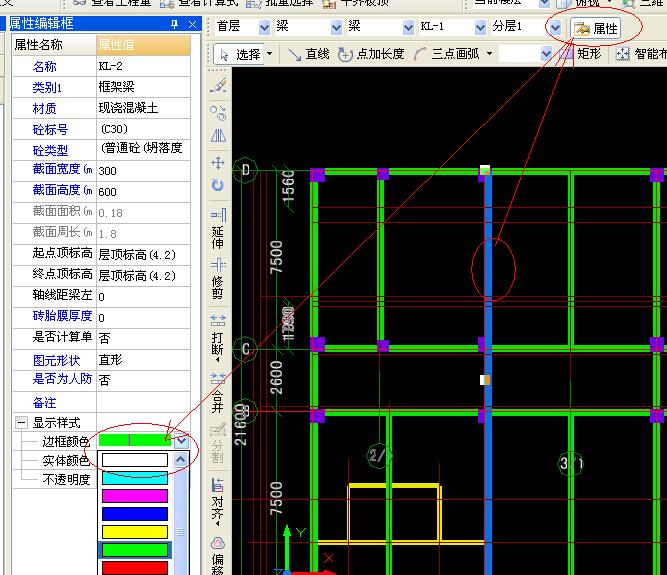Pick the magenta color from the list
Viewport: 667px width, 575px height.
click(x=135, y=495)
